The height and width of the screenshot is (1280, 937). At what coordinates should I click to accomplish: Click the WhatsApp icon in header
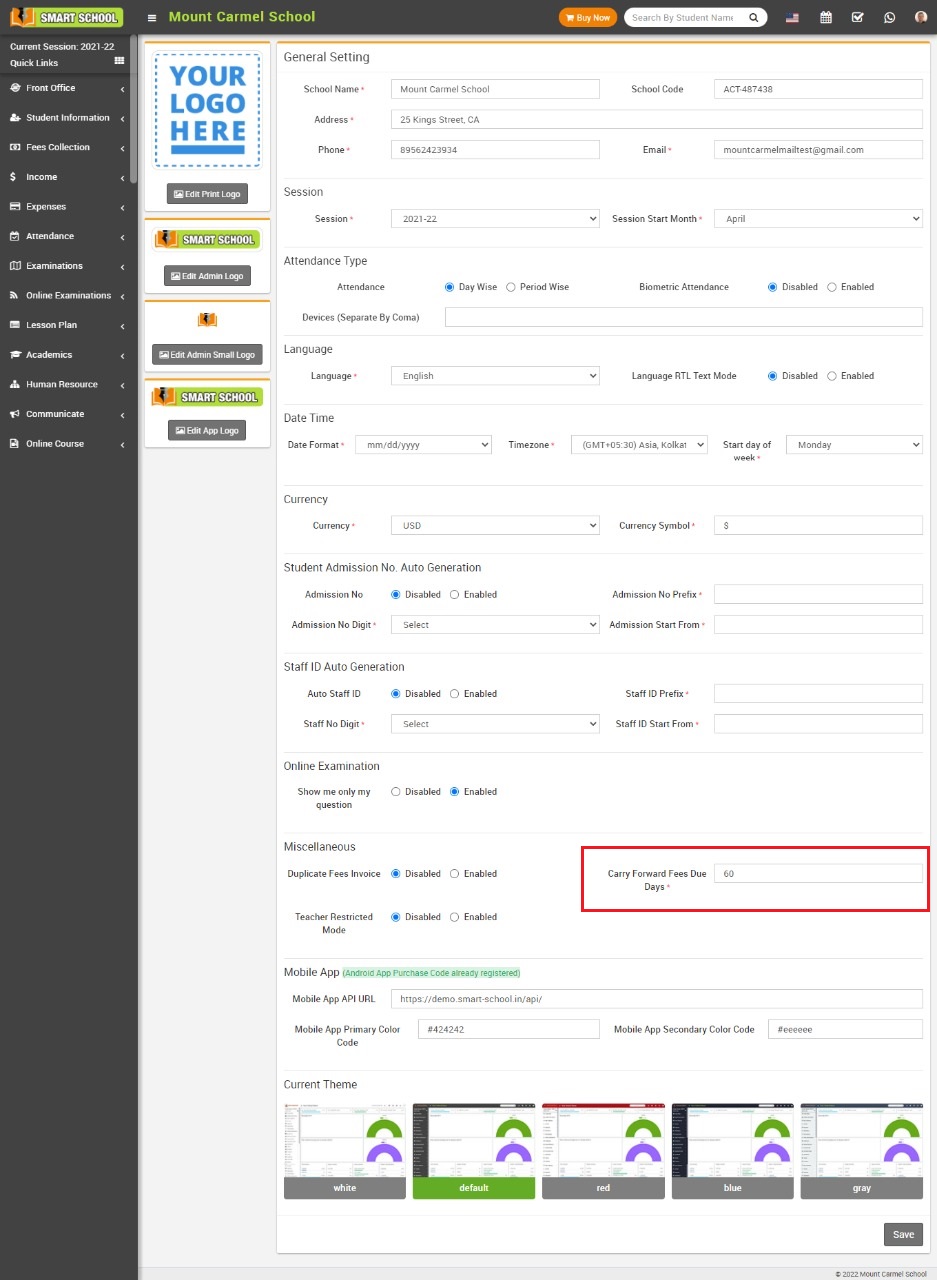[x=889, y=17]
